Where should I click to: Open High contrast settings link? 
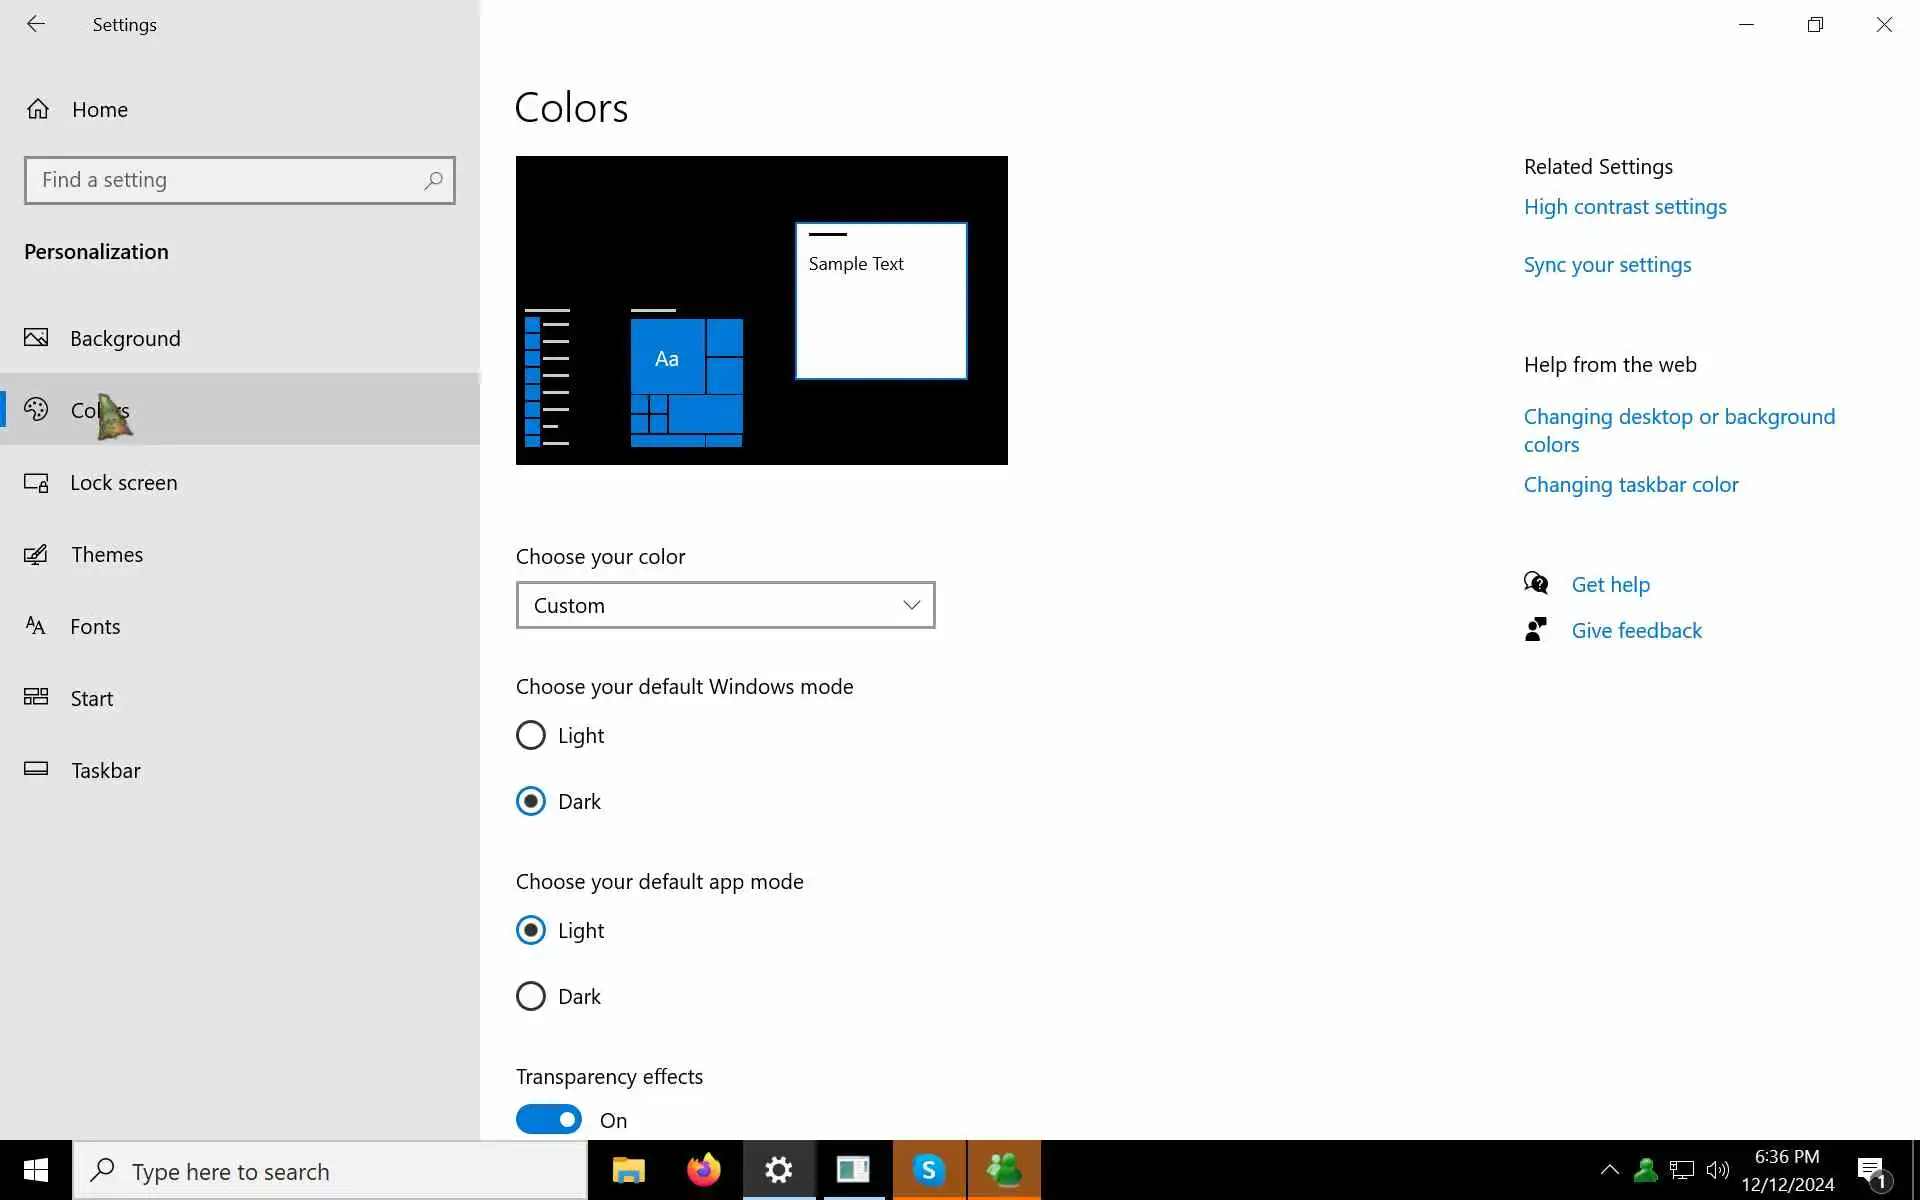point(1625,207)
